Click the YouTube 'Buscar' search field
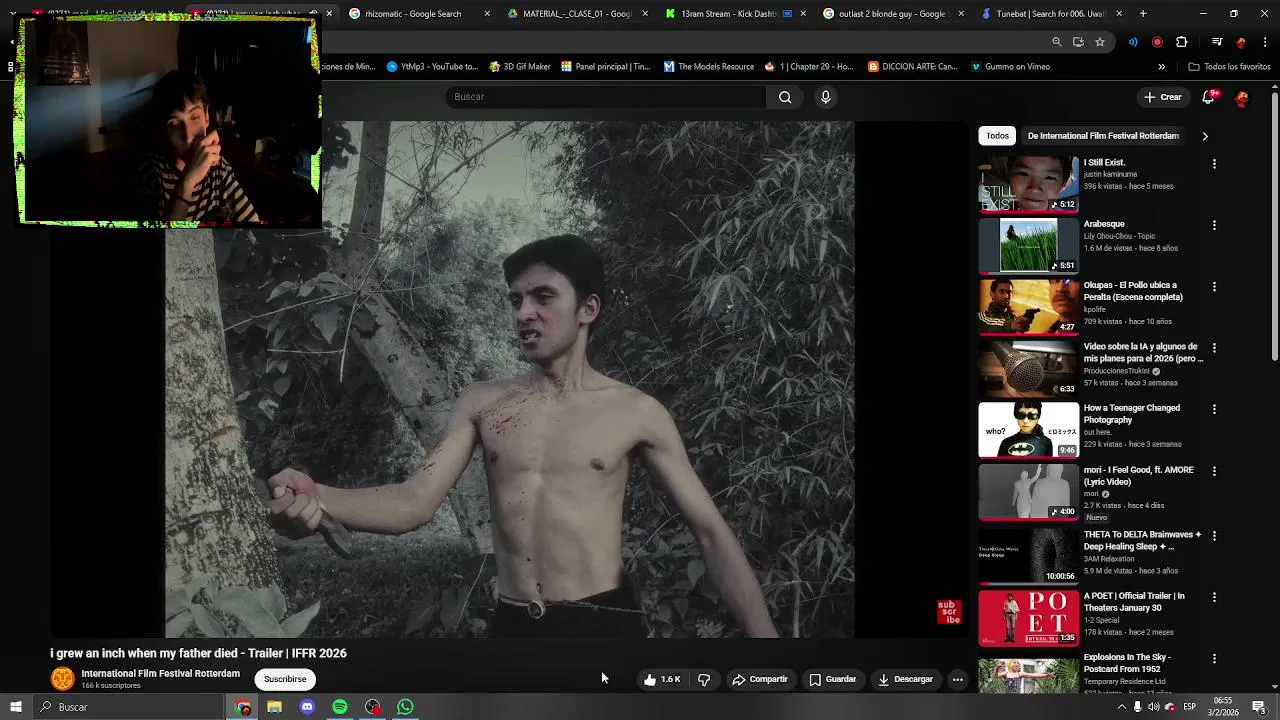The width and height of the screenshot is (1280, 720). click(605, 97)
